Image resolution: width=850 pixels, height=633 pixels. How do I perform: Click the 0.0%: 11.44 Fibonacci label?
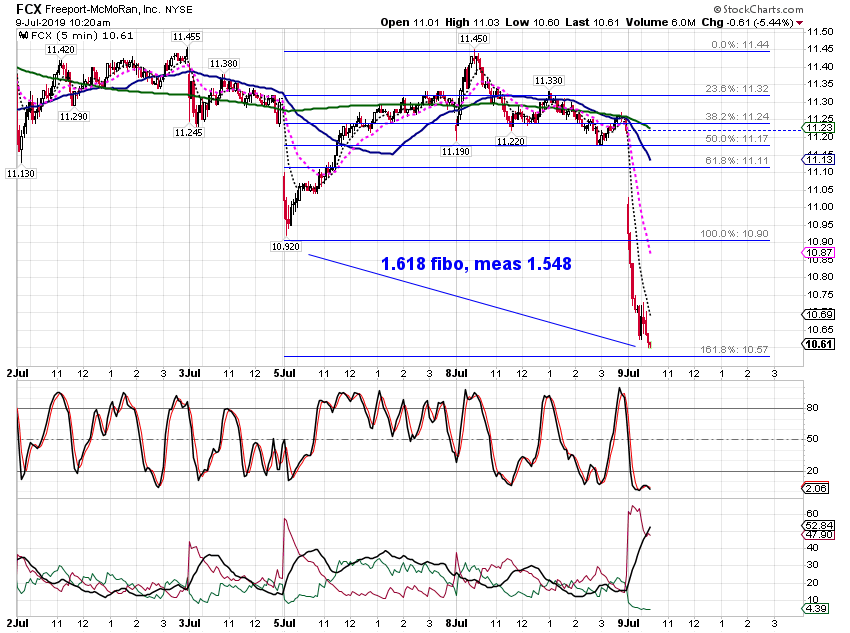[740, 45]
